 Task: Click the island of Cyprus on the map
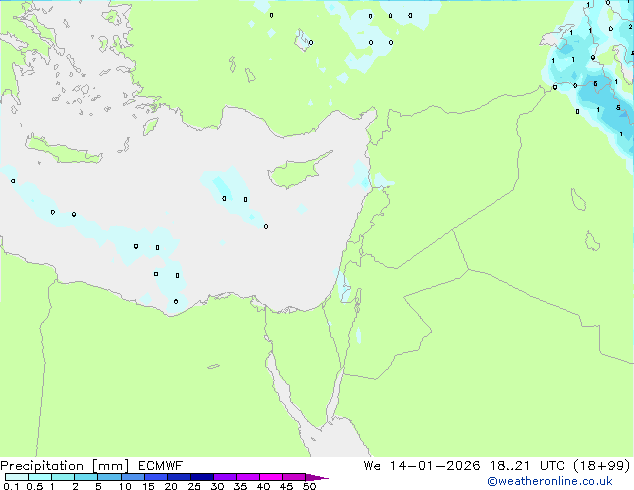[295, 172]
